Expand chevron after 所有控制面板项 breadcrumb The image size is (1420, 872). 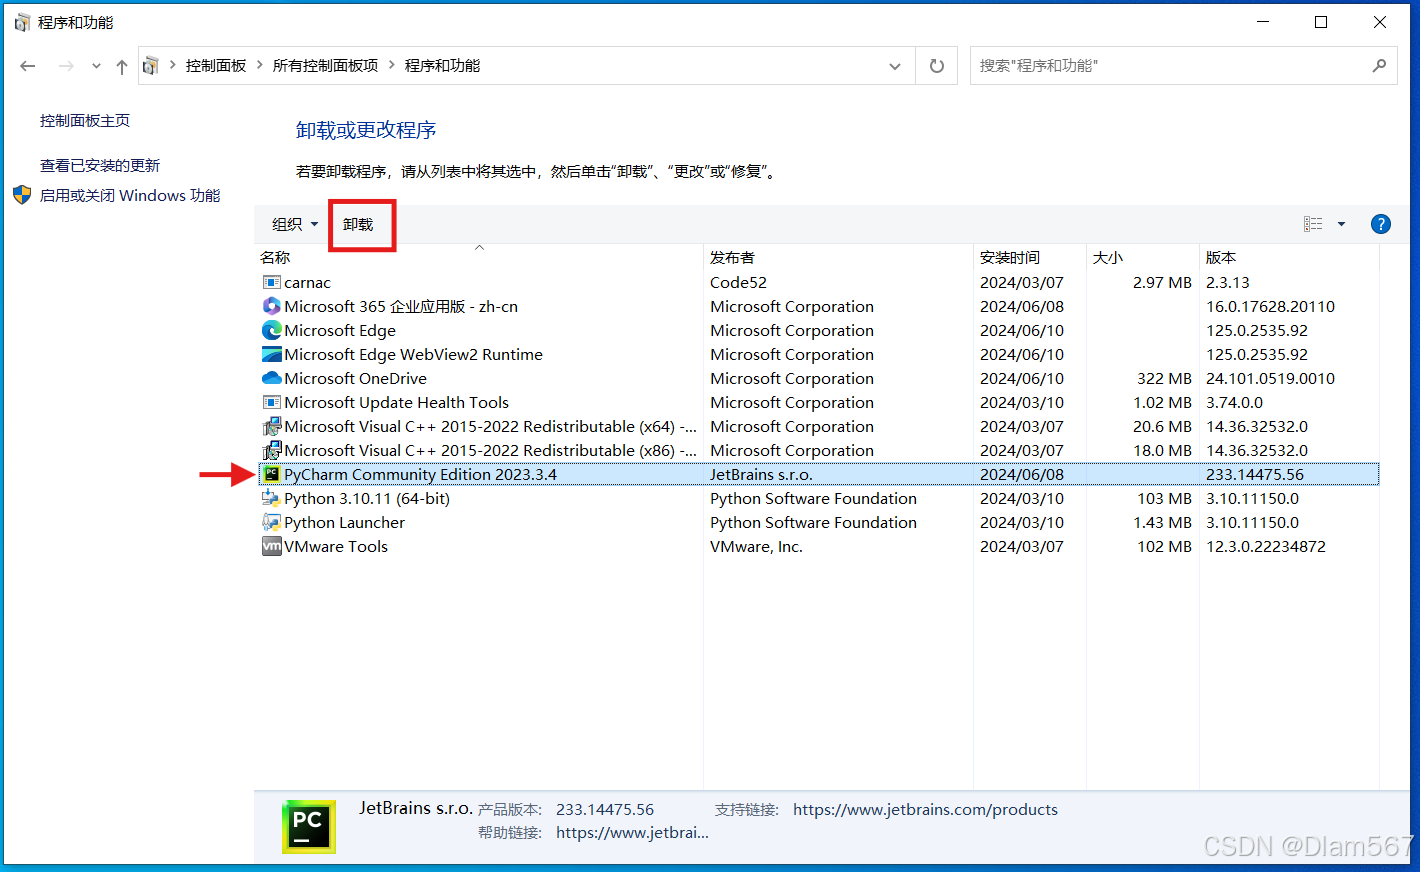coord(392,66)
